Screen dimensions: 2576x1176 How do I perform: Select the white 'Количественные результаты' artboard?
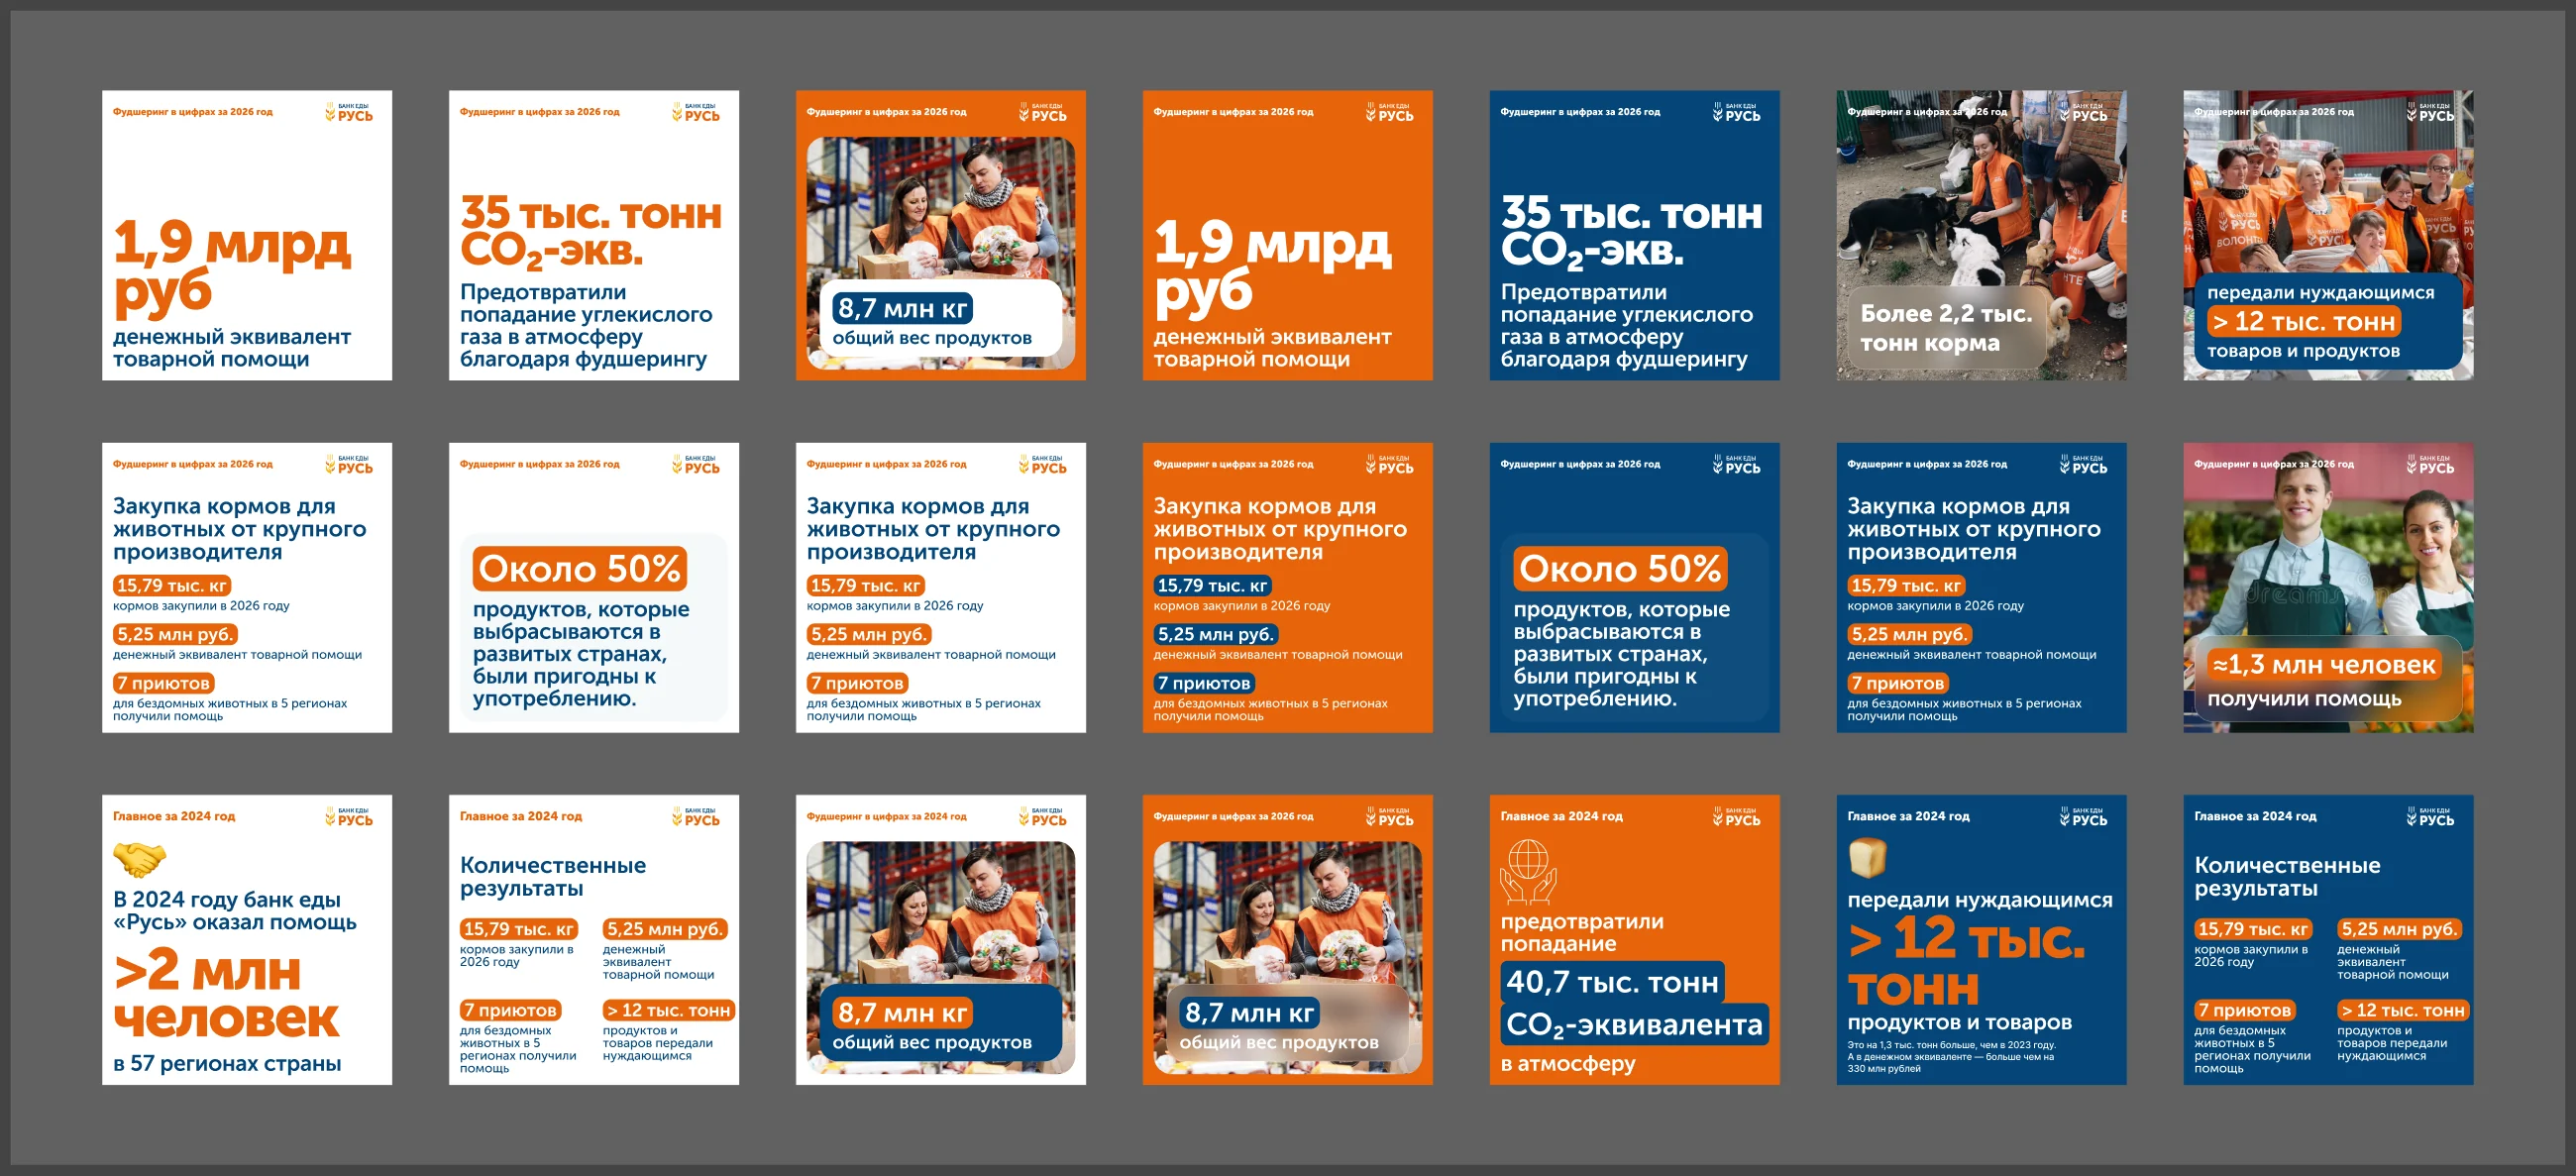[594, 940]
